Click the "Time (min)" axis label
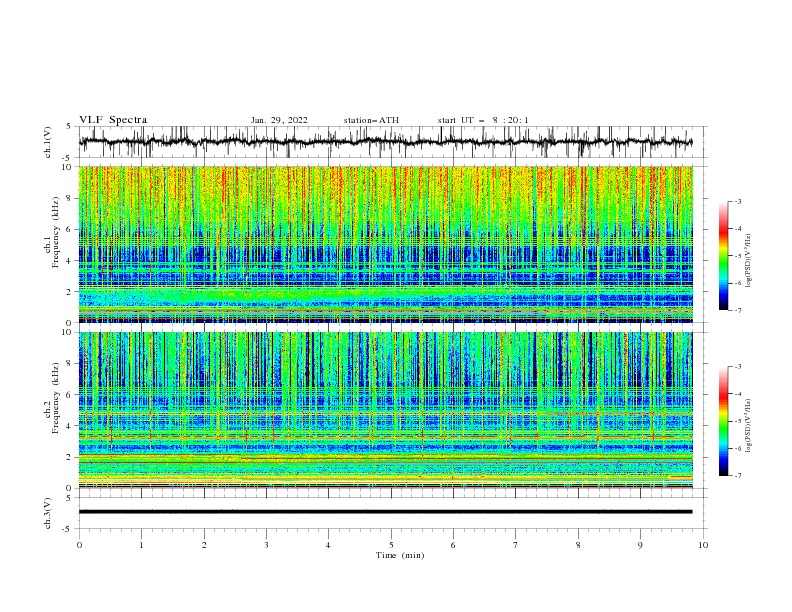Viewport: 792px width, 612px height. pyautogui.click(x=400, y=555)
